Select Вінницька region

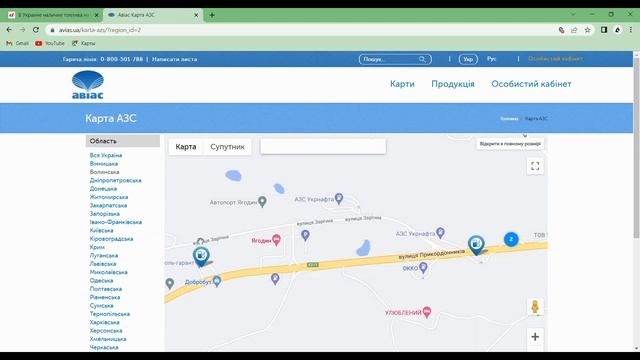104,164
